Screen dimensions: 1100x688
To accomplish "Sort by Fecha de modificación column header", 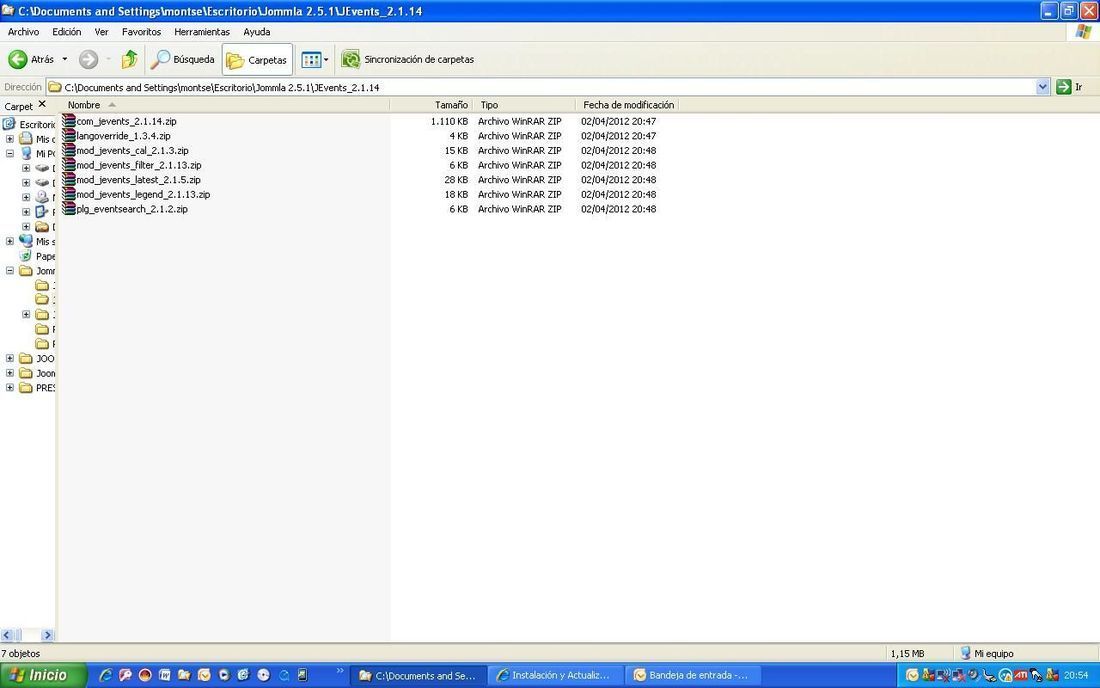I will 627,104.
